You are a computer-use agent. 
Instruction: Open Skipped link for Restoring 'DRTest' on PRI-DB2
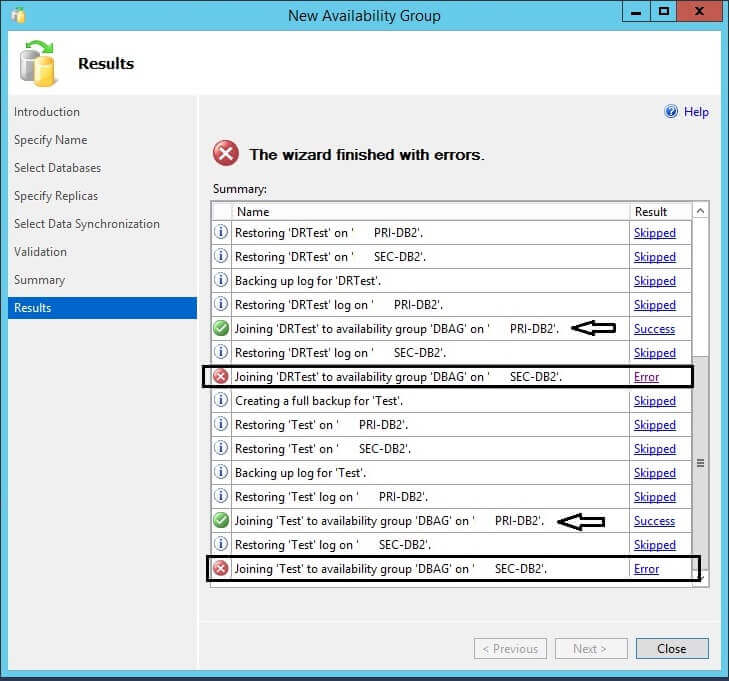(655, 233)
